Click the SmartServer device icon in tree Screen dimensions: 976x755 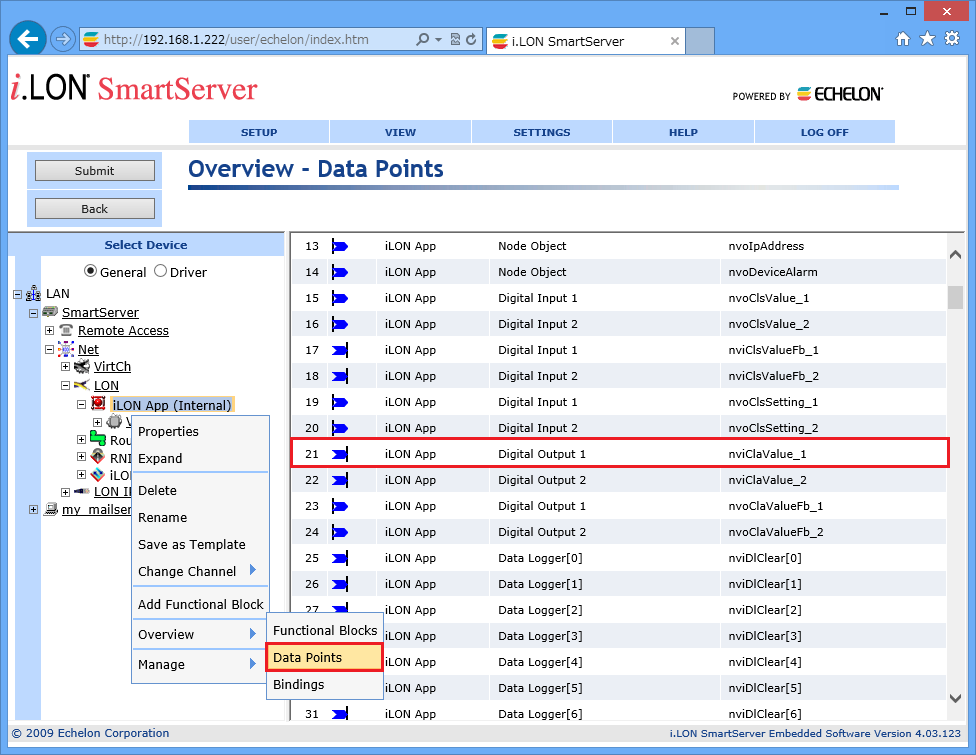pos(50,312)
